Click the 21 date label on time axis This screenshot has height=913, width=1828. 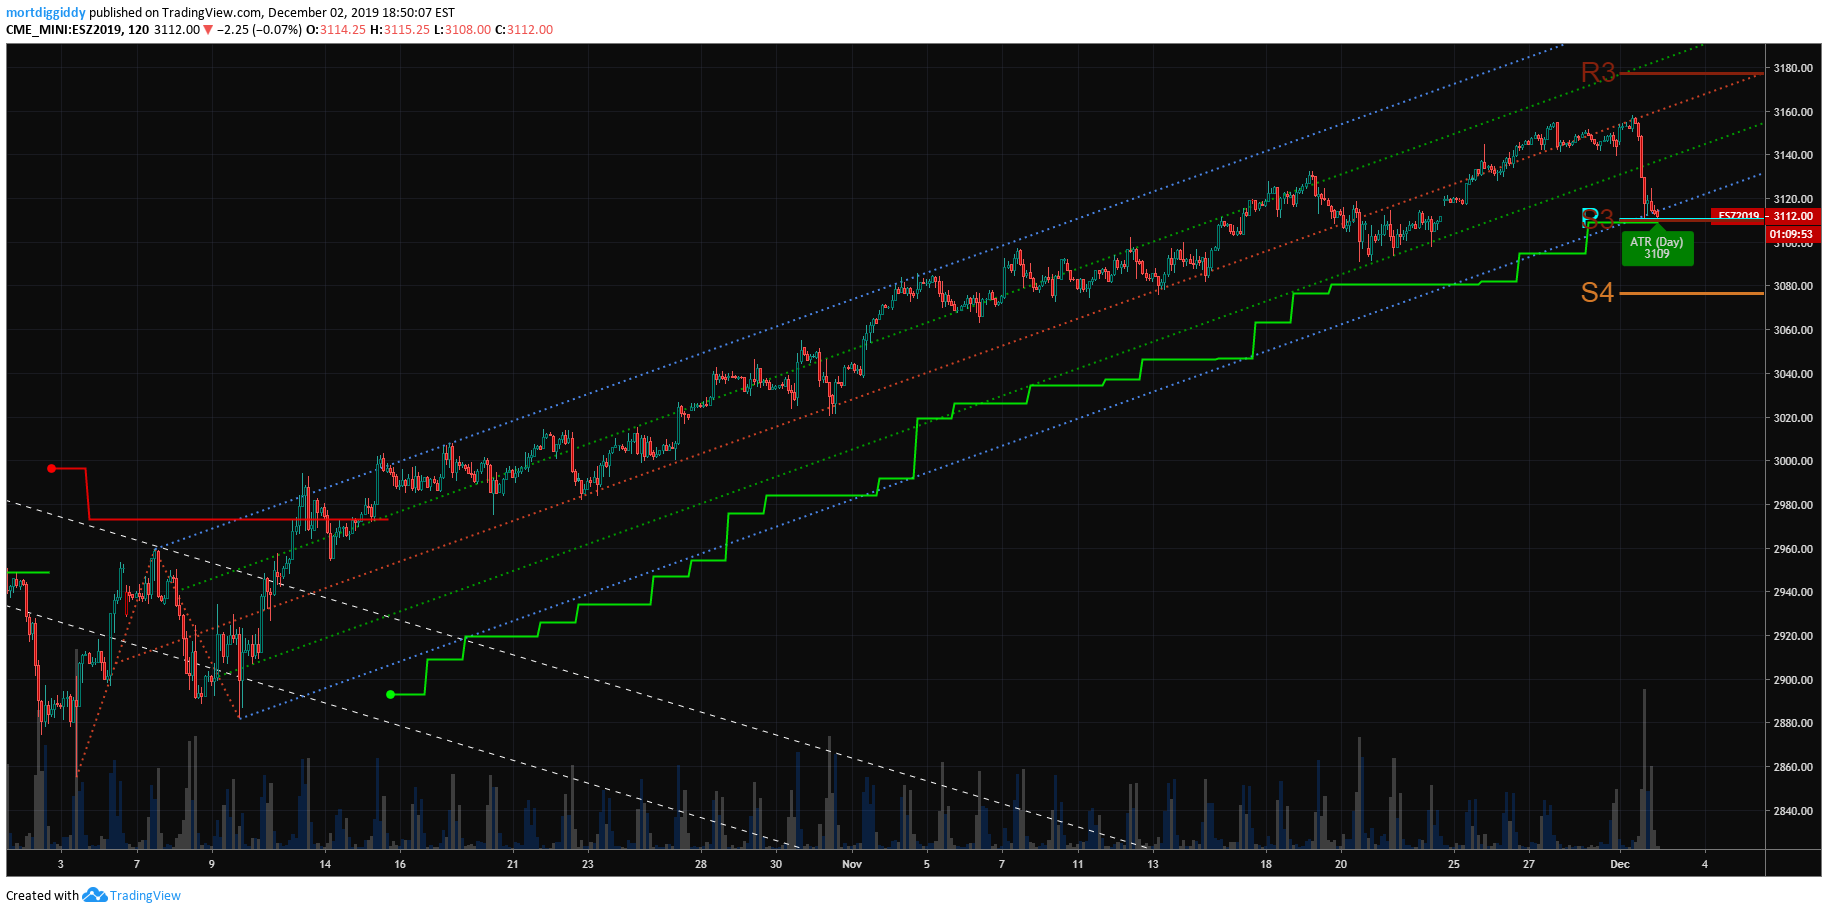pyautogui.click(x=513, y=864)
